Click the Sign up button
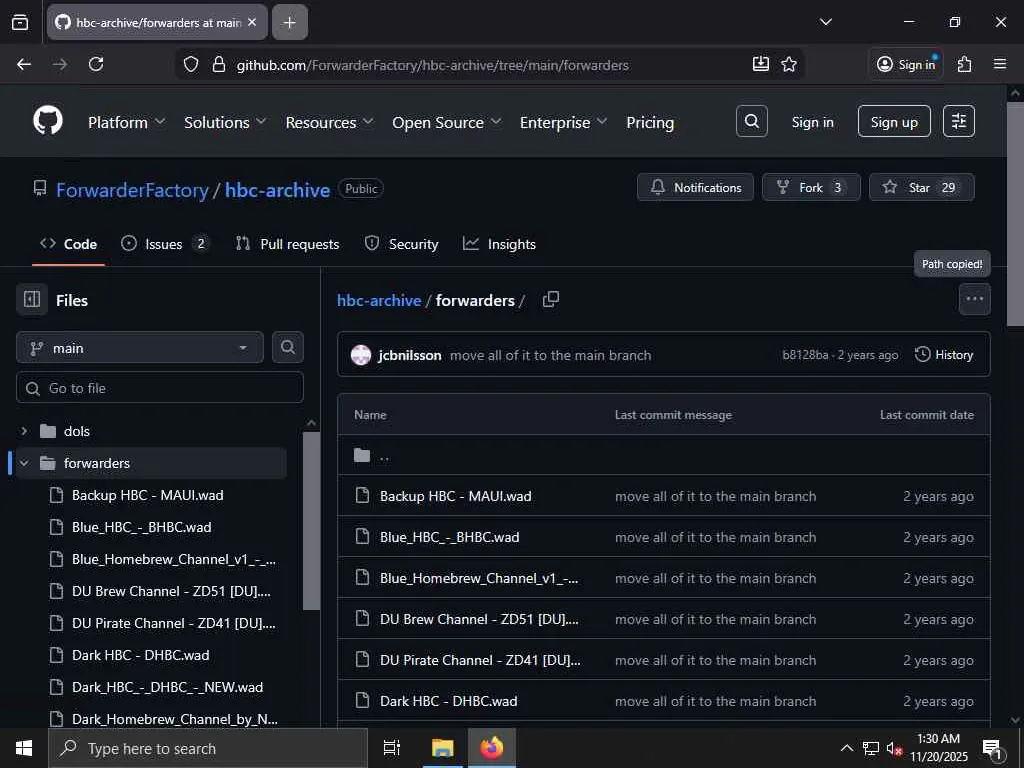 coord(894,121)
